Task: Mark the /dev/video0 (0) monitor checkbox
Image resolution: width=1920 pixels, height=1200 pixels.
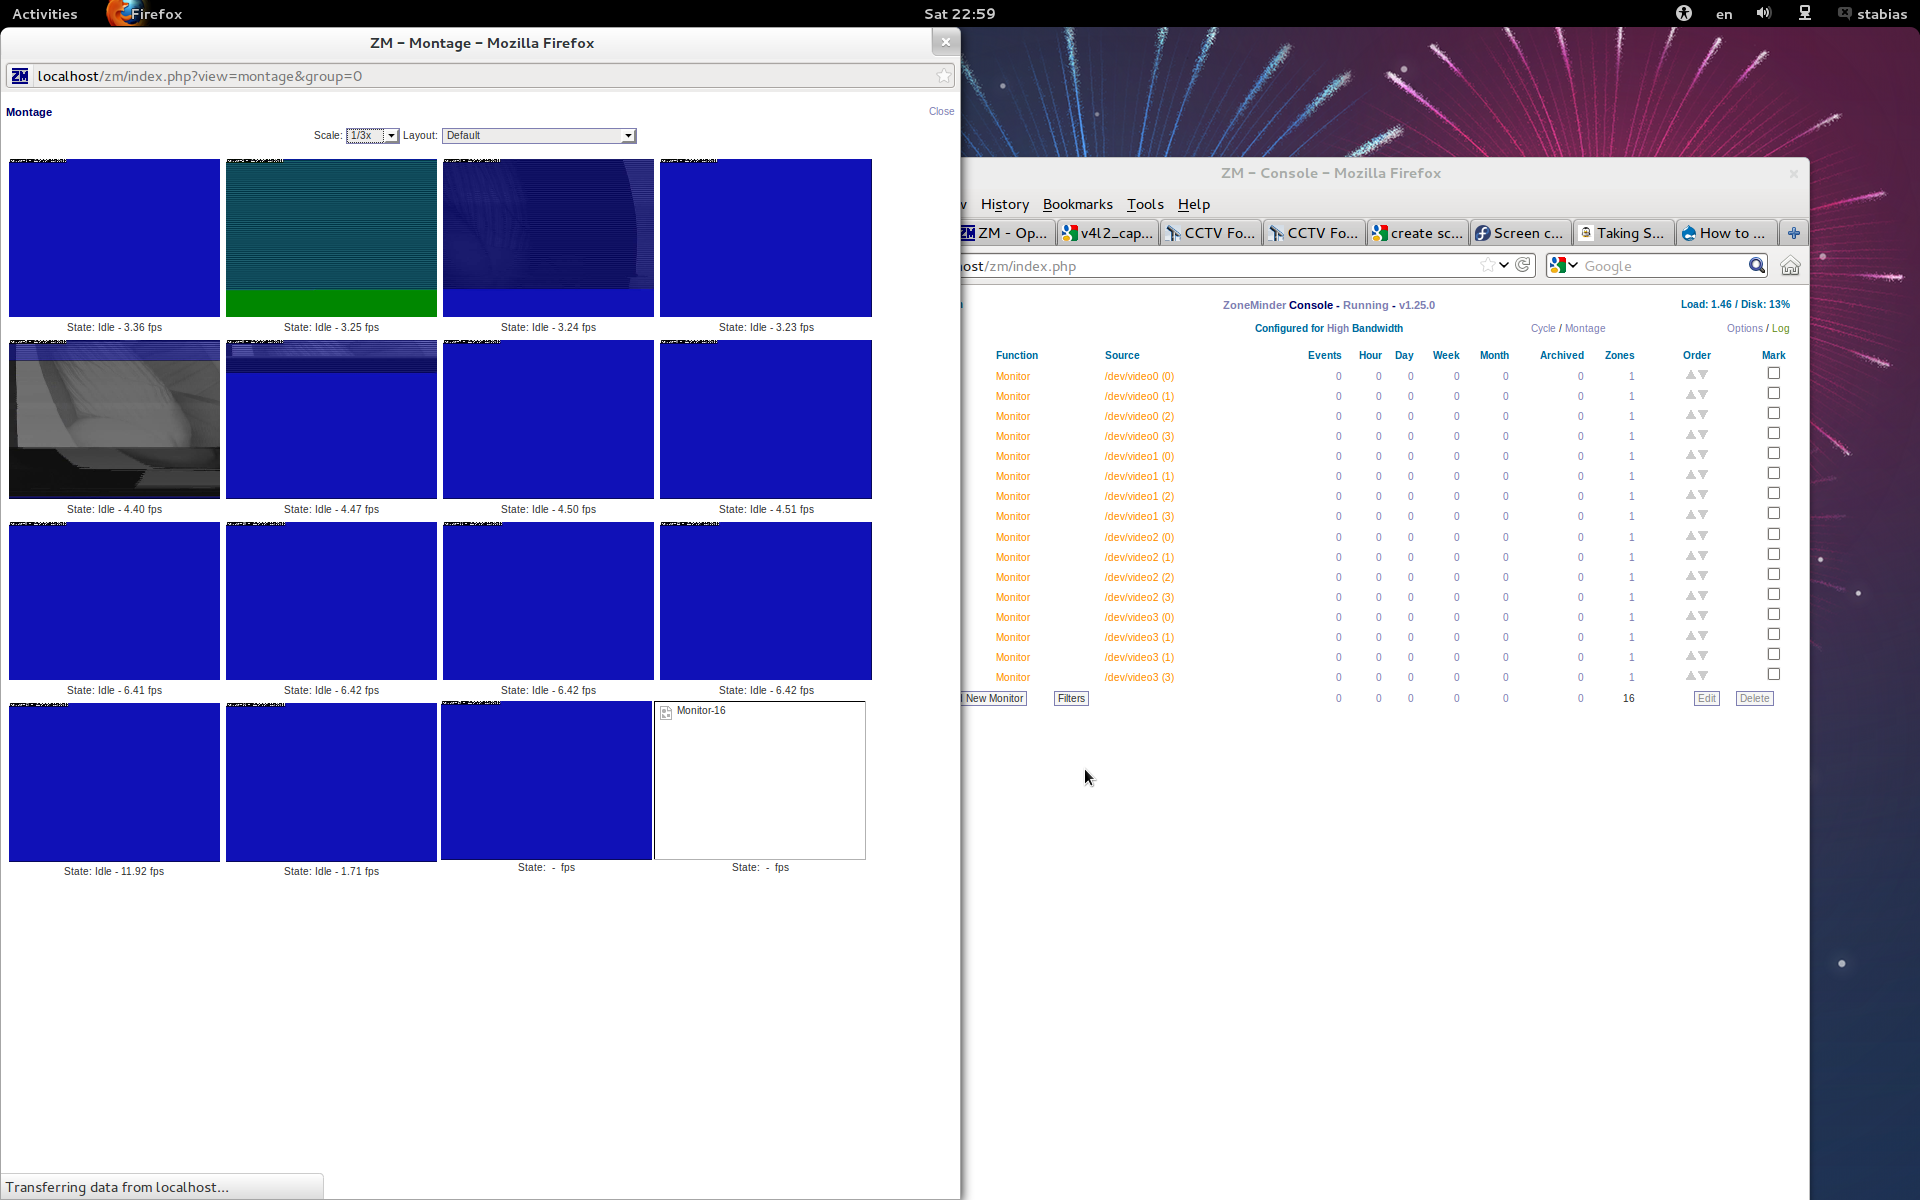Action: 1774,373
